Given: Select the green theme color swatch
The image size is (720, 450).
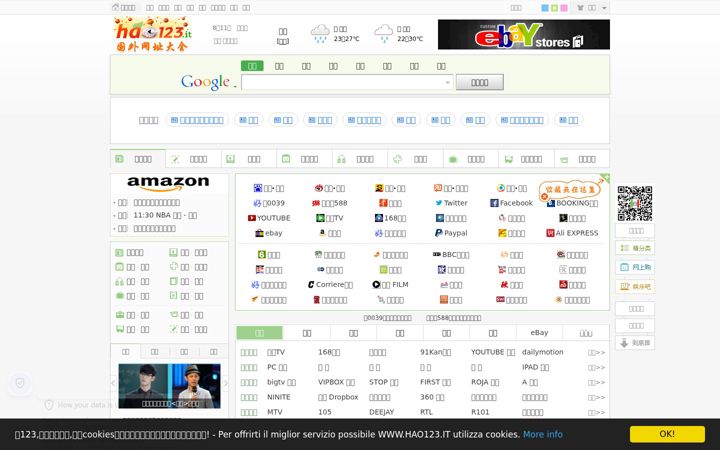Looking at the screenshot, I should [x=554, y=8].
